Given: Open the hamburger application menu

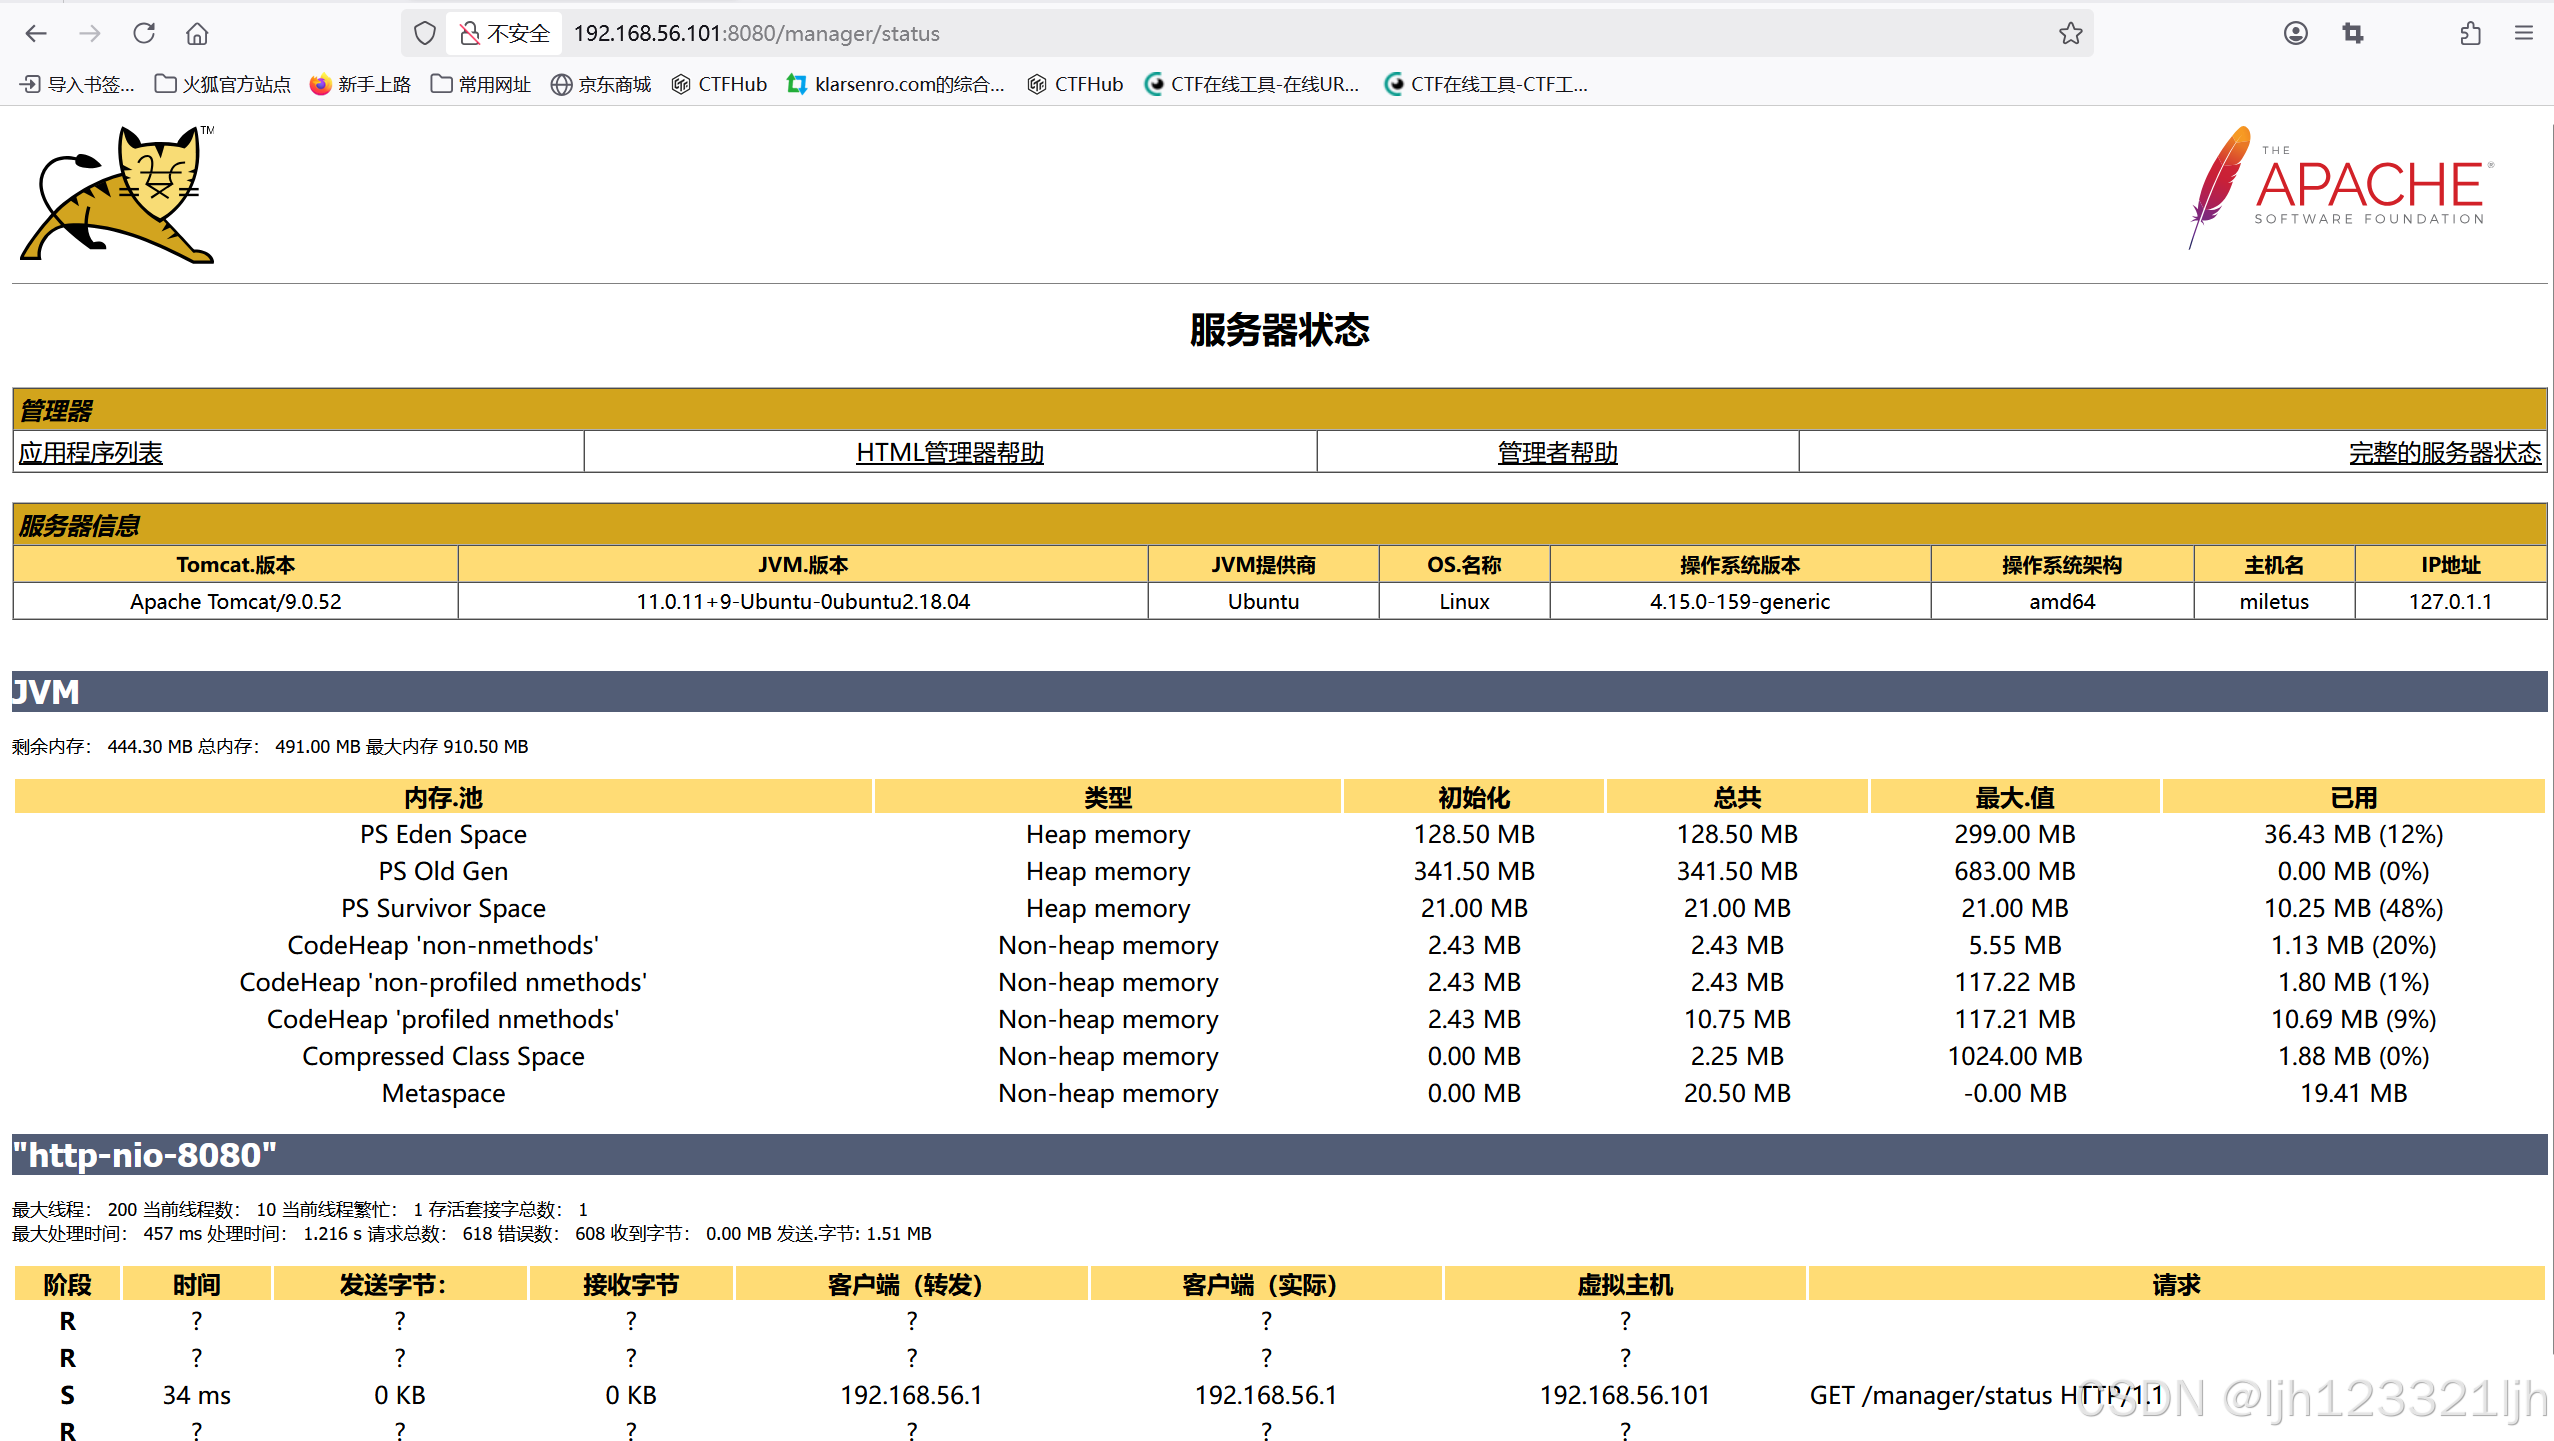Looking at the screenshot, I should tap(2524, 33).
